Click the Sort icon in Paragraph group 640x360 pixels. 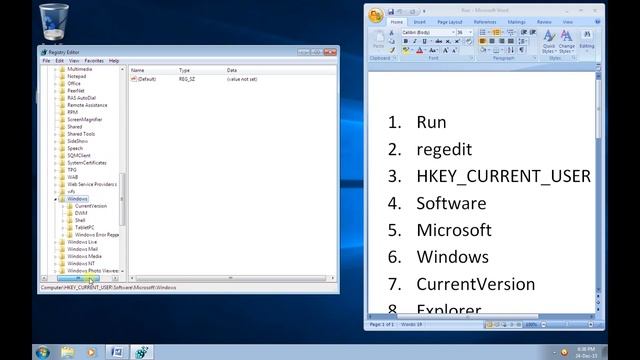[x=511, y=50]
